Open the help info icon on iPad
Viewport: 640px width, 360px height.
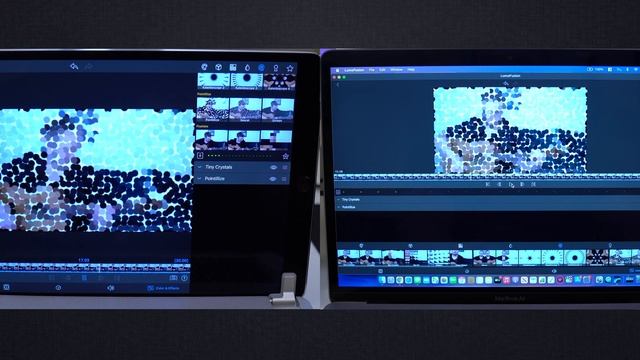[184, 278]
